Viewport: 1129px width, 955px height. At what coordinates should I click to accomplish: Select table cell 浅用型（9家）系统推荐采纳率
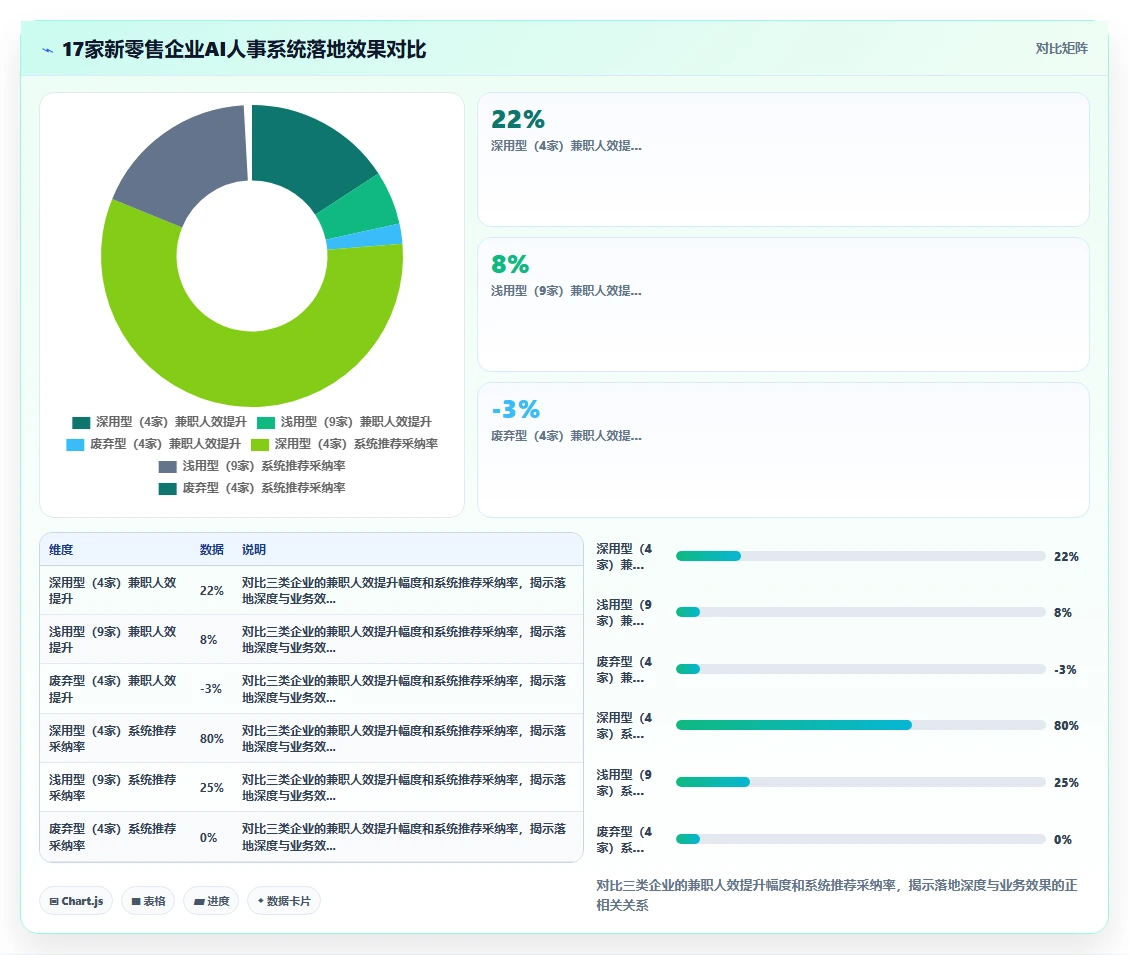(x=115, y=788)
